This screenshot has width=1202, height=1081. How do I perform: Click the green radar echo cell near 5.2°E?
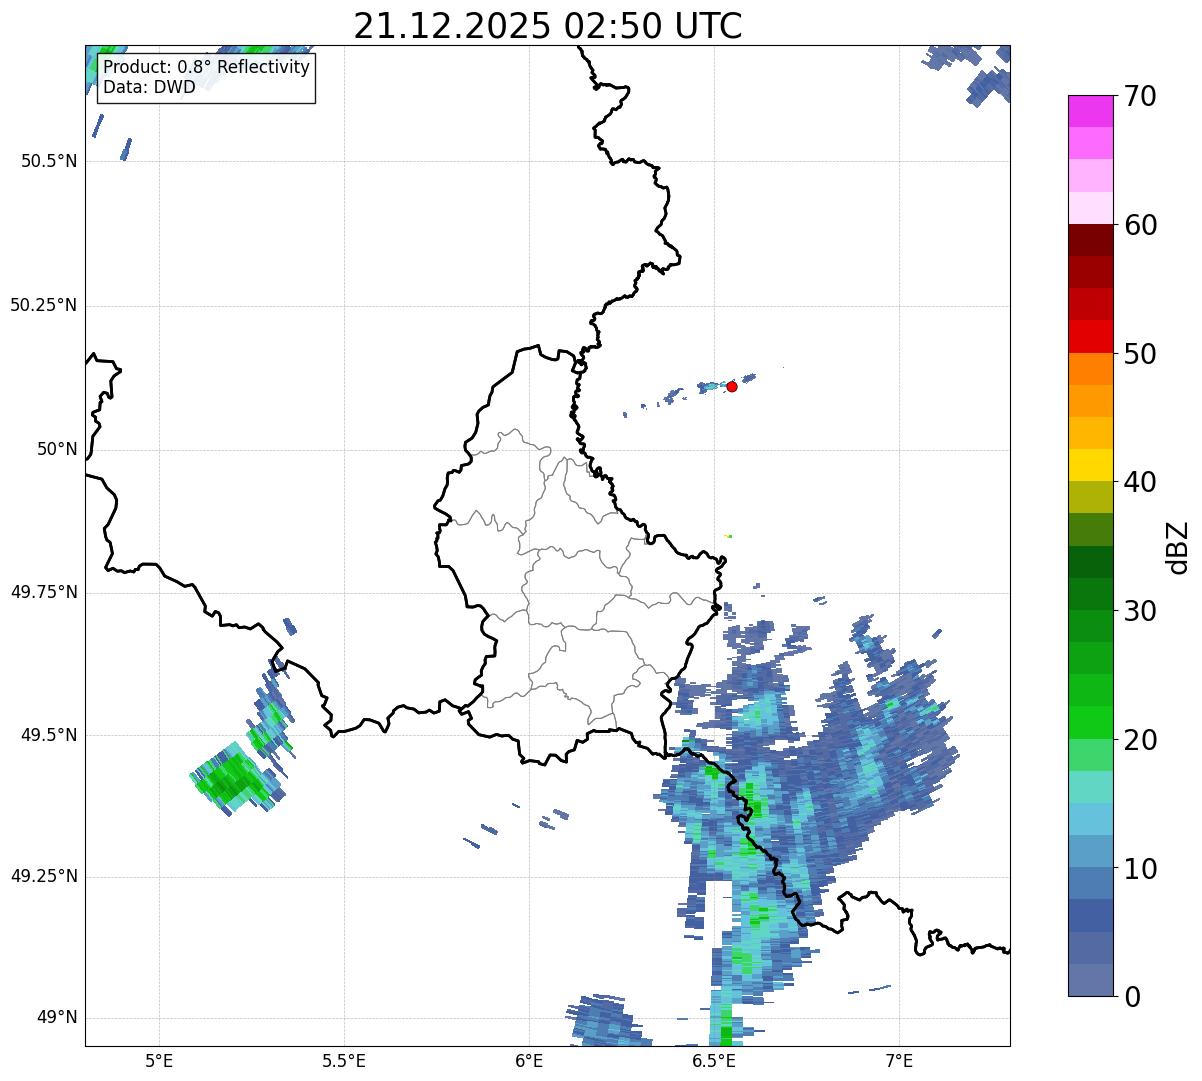click(234, 777)
